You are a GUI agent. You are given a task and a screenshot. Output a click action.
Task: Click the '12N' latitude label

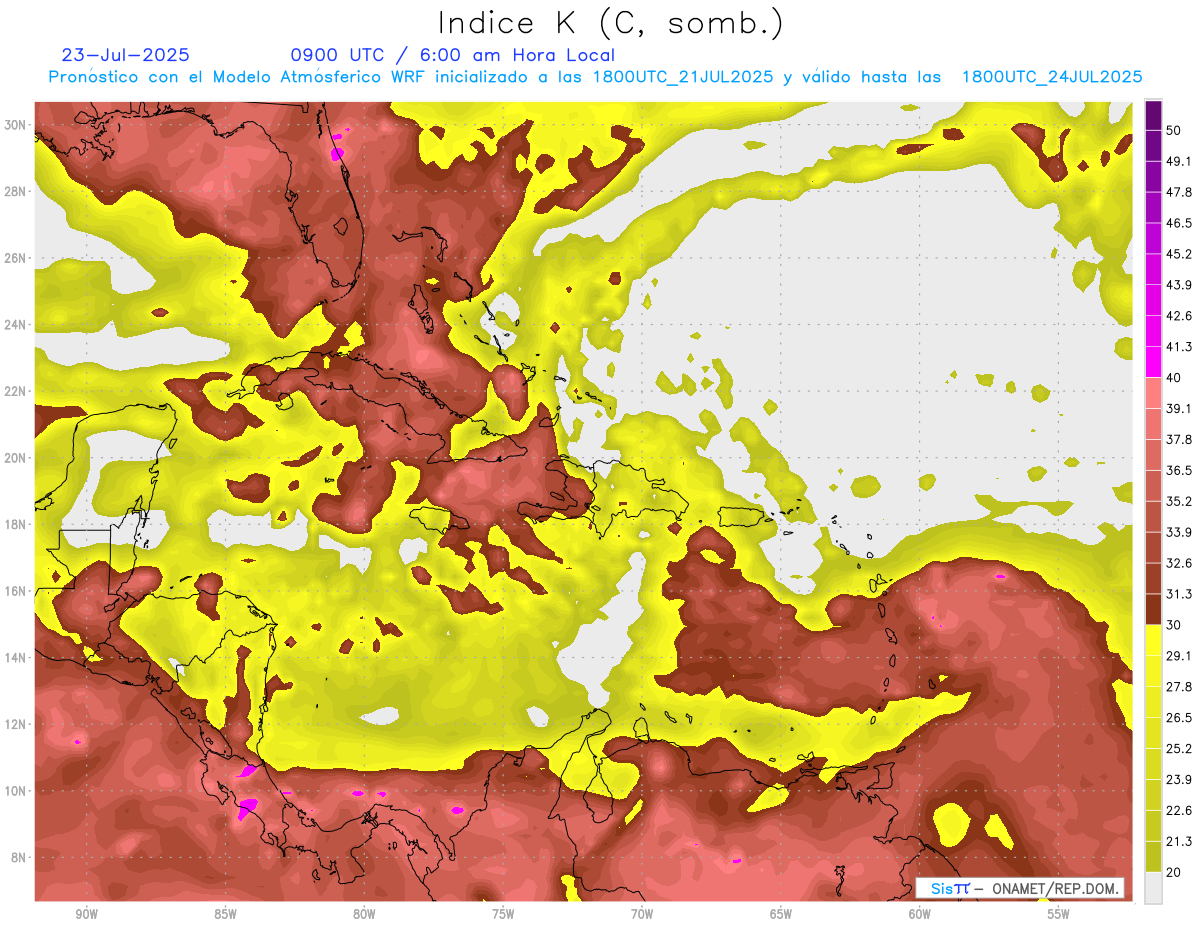(15, 724)
